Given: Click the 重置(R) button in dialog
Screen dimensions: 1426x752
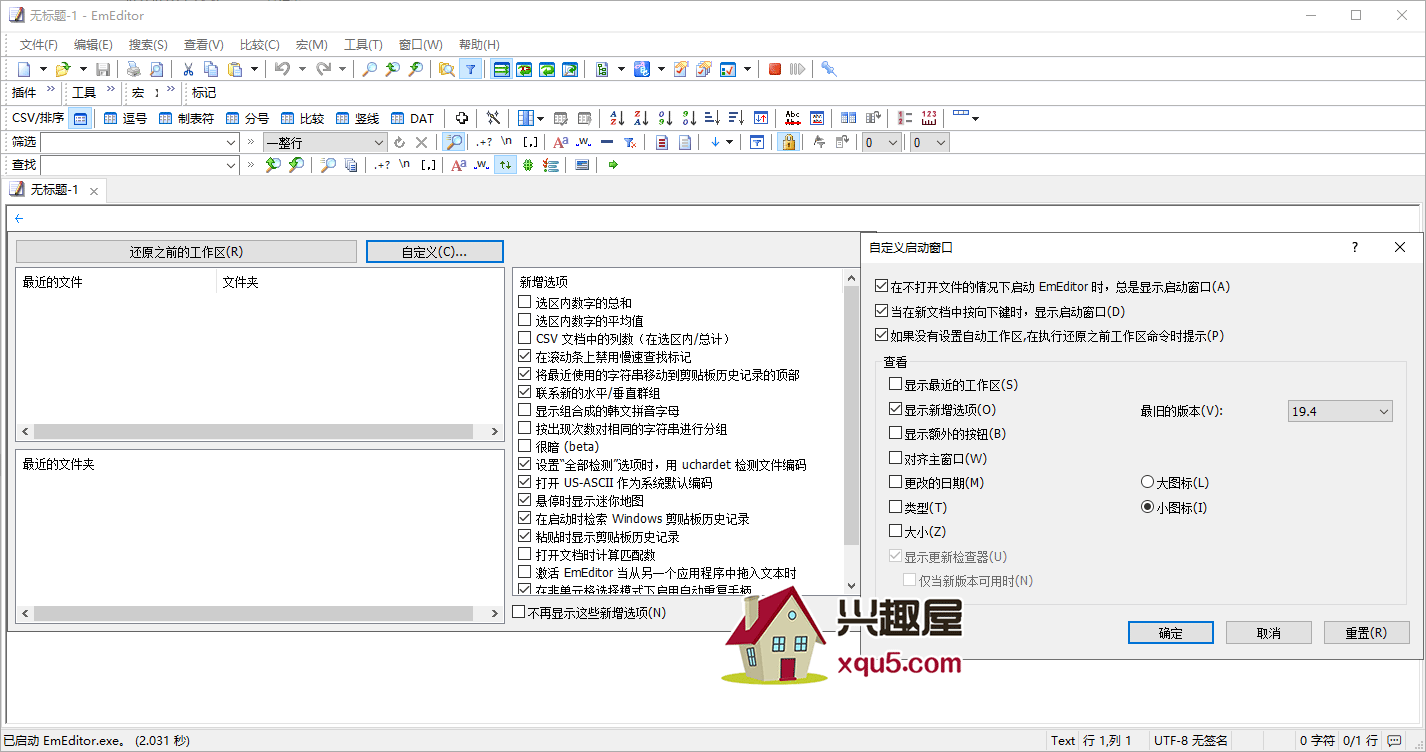Looking at the screenshot, I should [1366, 633].
